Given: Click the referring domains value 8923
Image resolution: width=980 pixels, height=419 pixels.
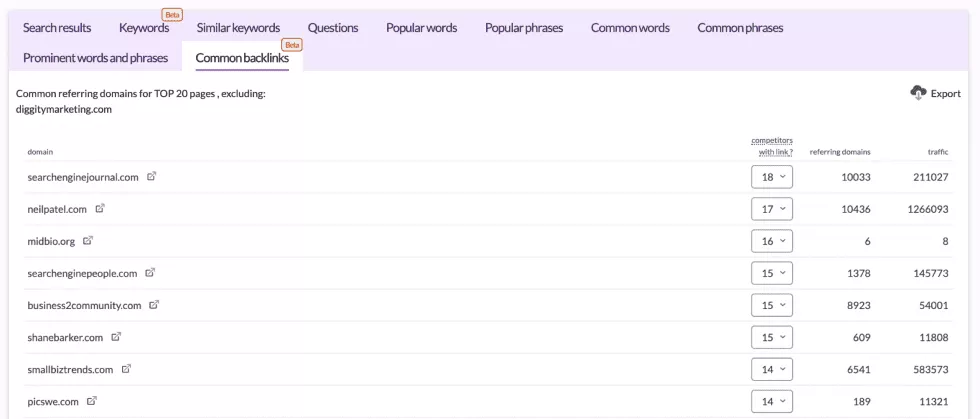Looking at the screenshot, I should point(858,305).
